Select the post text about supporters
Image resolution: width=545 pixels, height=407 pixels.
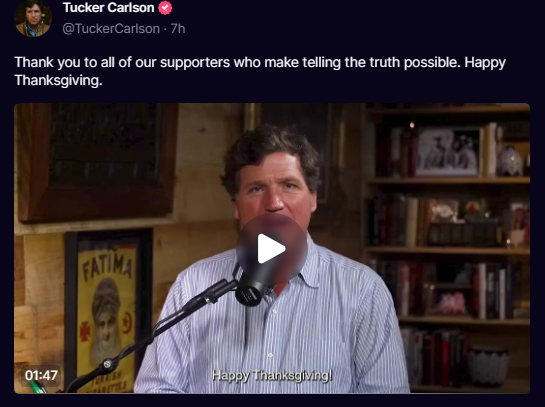[x=260, y=71]
